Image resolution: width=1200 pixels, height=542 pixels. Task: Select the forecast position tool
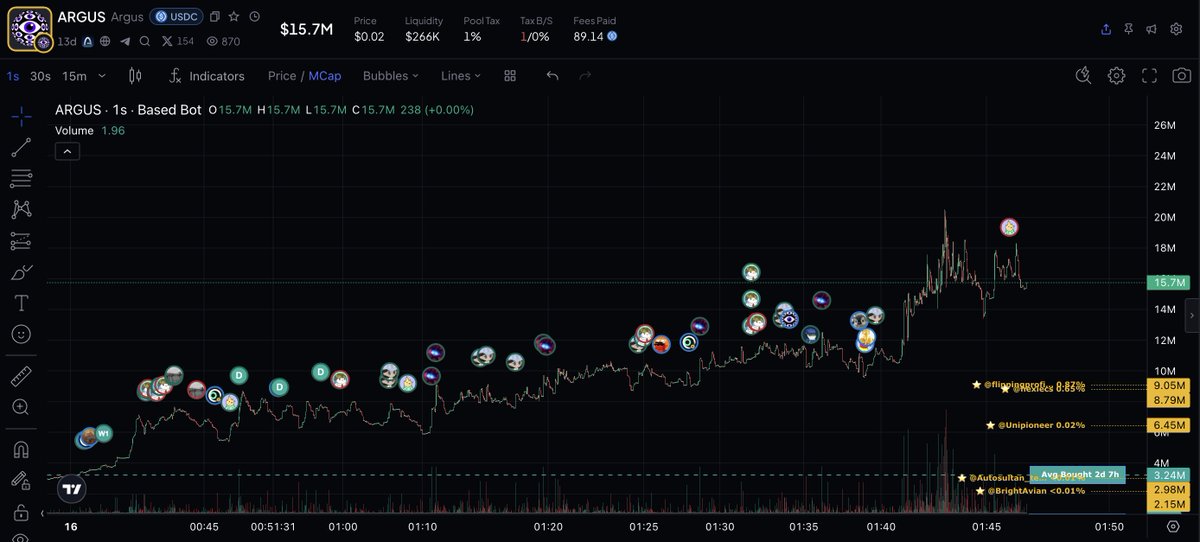21,241
